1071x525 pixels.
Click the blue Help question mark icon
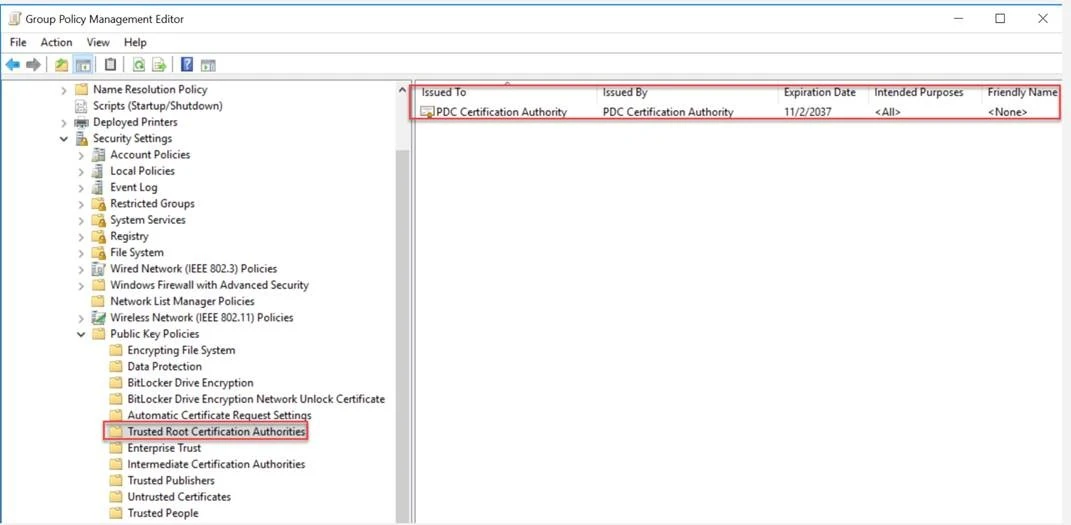[x=187, y=65]
